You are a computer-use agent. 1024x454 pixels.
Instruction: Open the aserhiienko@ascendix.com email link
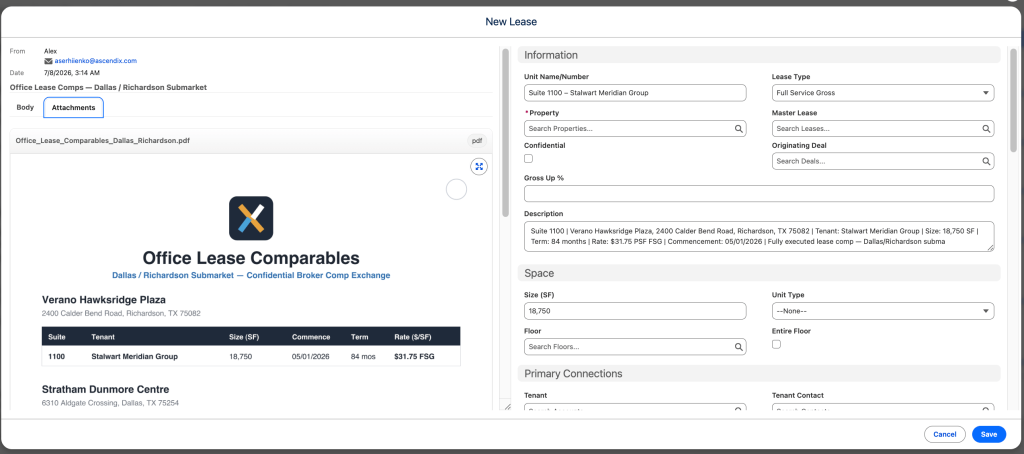tap(95, 61)
